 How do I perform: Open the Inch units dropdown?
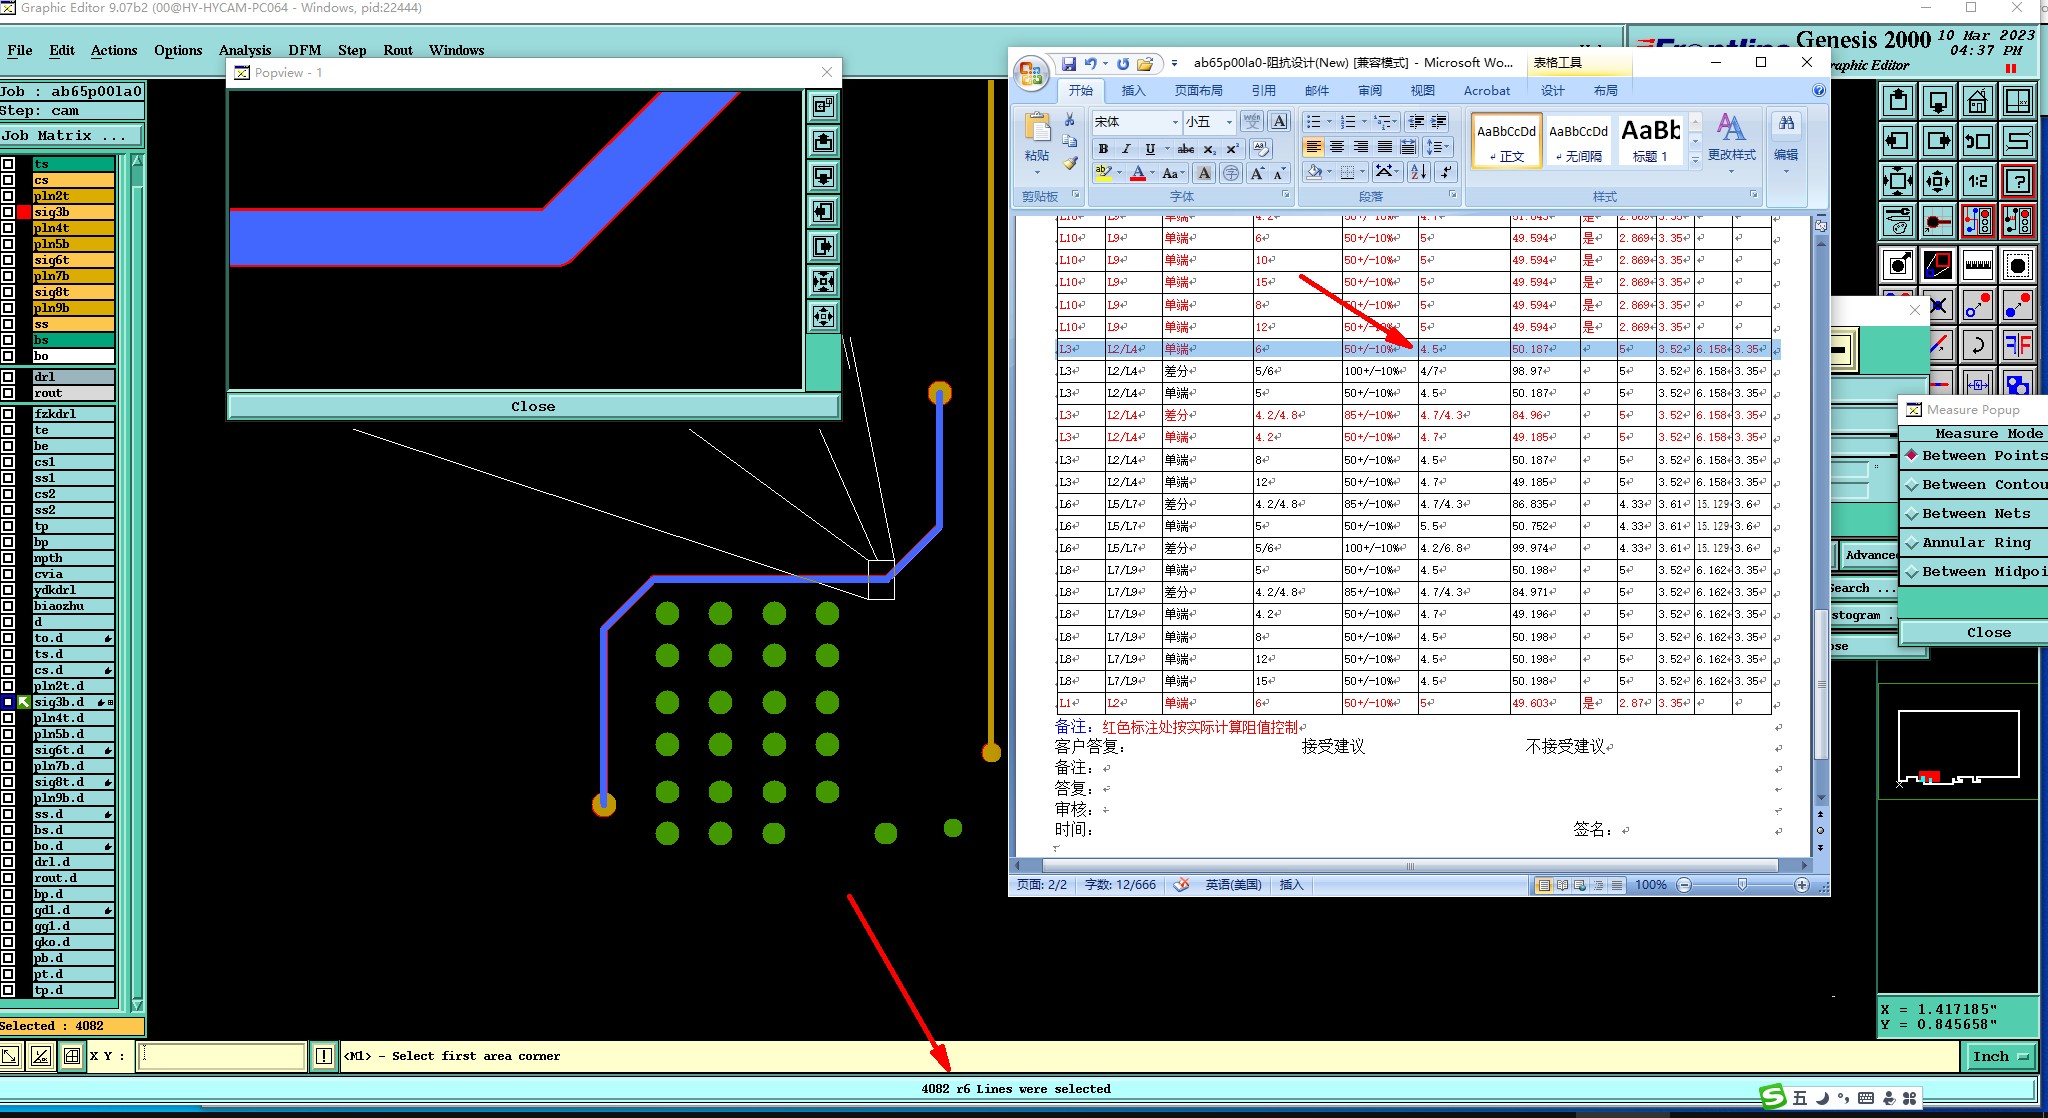tap(2000, 1056)
